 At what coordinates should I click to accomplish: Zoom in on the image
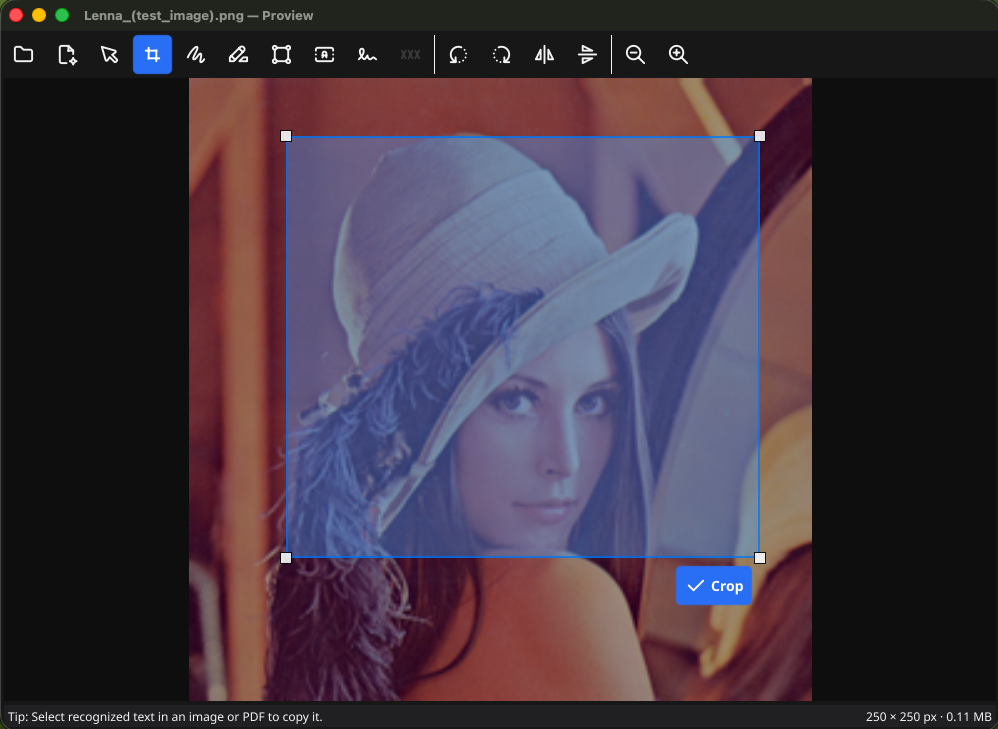pyautogui.click(x=678, y=55)
